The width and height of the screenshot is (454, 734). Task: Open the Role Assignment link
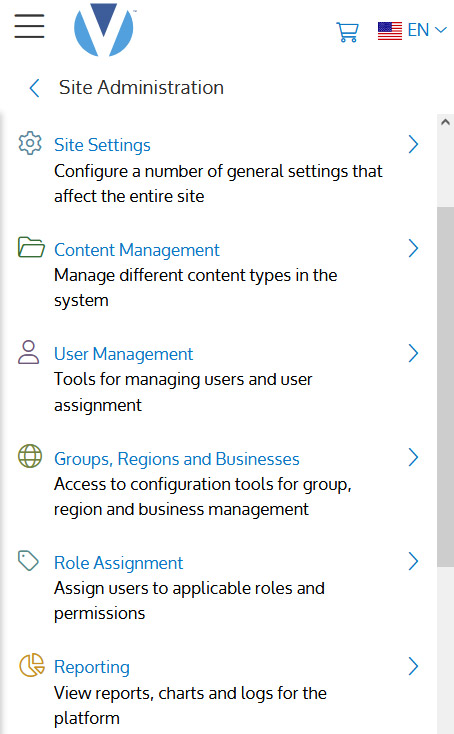[118, 563]
